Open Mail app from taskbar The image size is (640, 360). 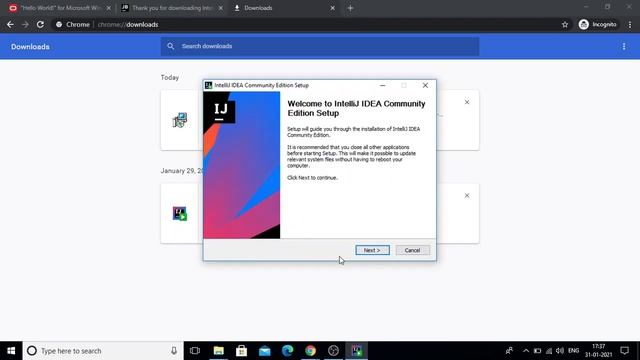(x=264, y=351)
